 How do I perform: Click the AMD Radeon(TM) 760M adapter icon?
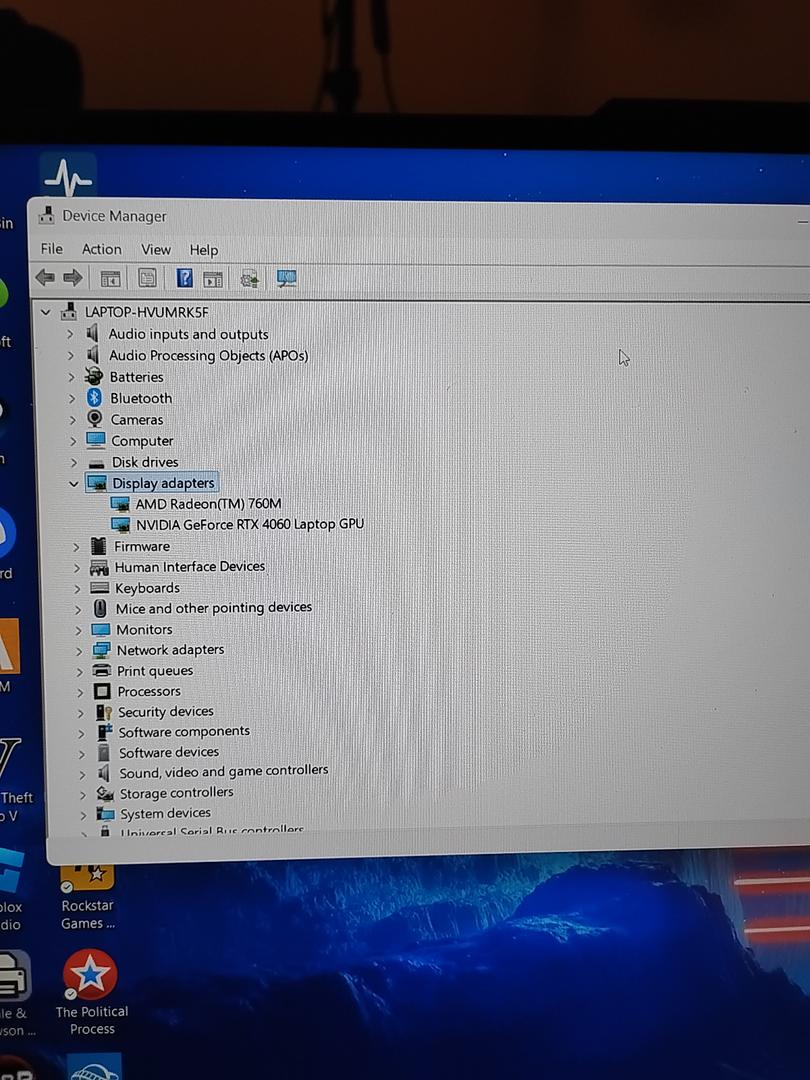coord(120,504)
